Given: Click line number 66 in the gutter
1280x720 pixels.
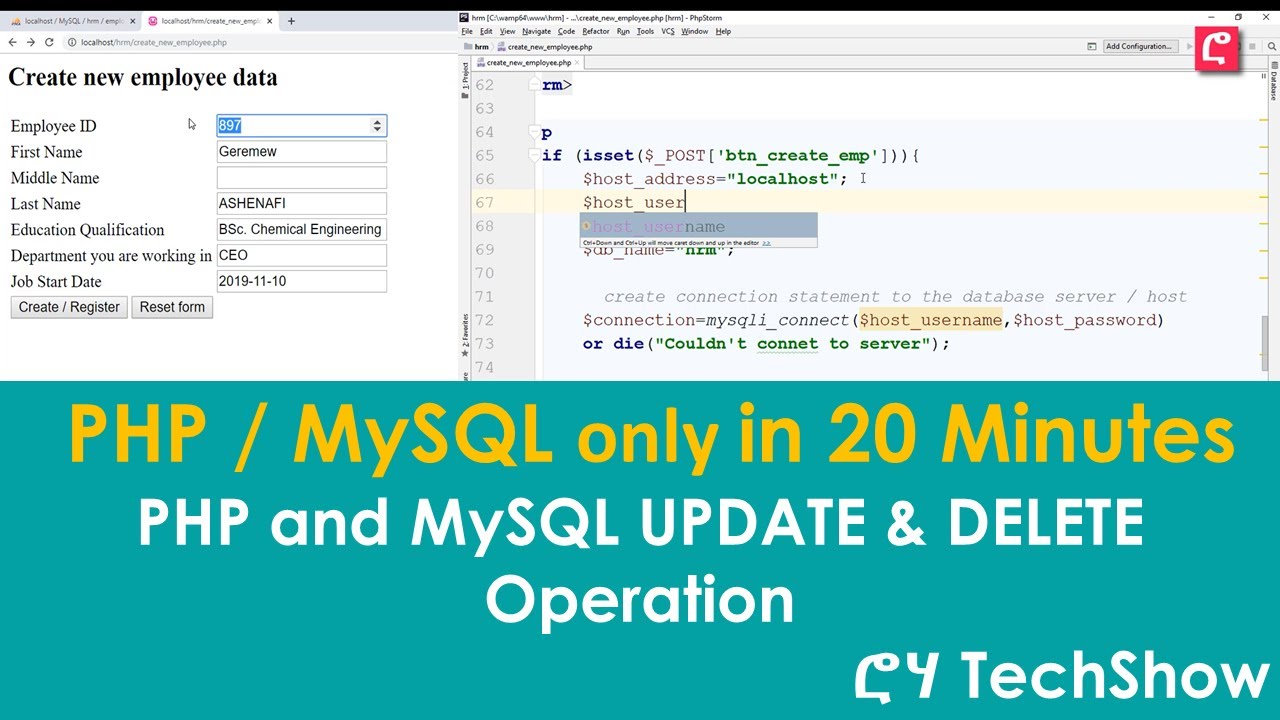Looking at the screenshot, I should (x=484, y=179).
